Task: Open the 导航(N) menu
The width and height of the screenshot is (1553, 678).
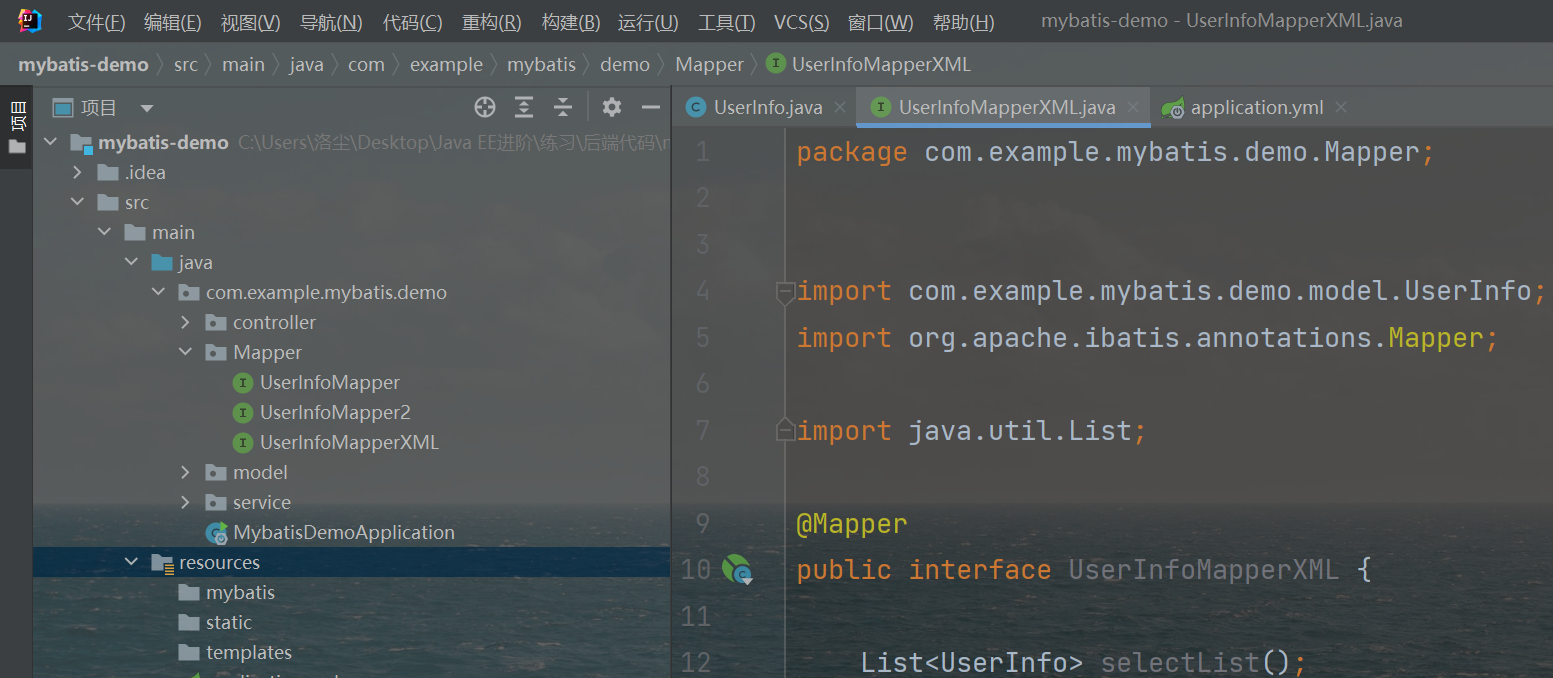Action: [331, 22]
